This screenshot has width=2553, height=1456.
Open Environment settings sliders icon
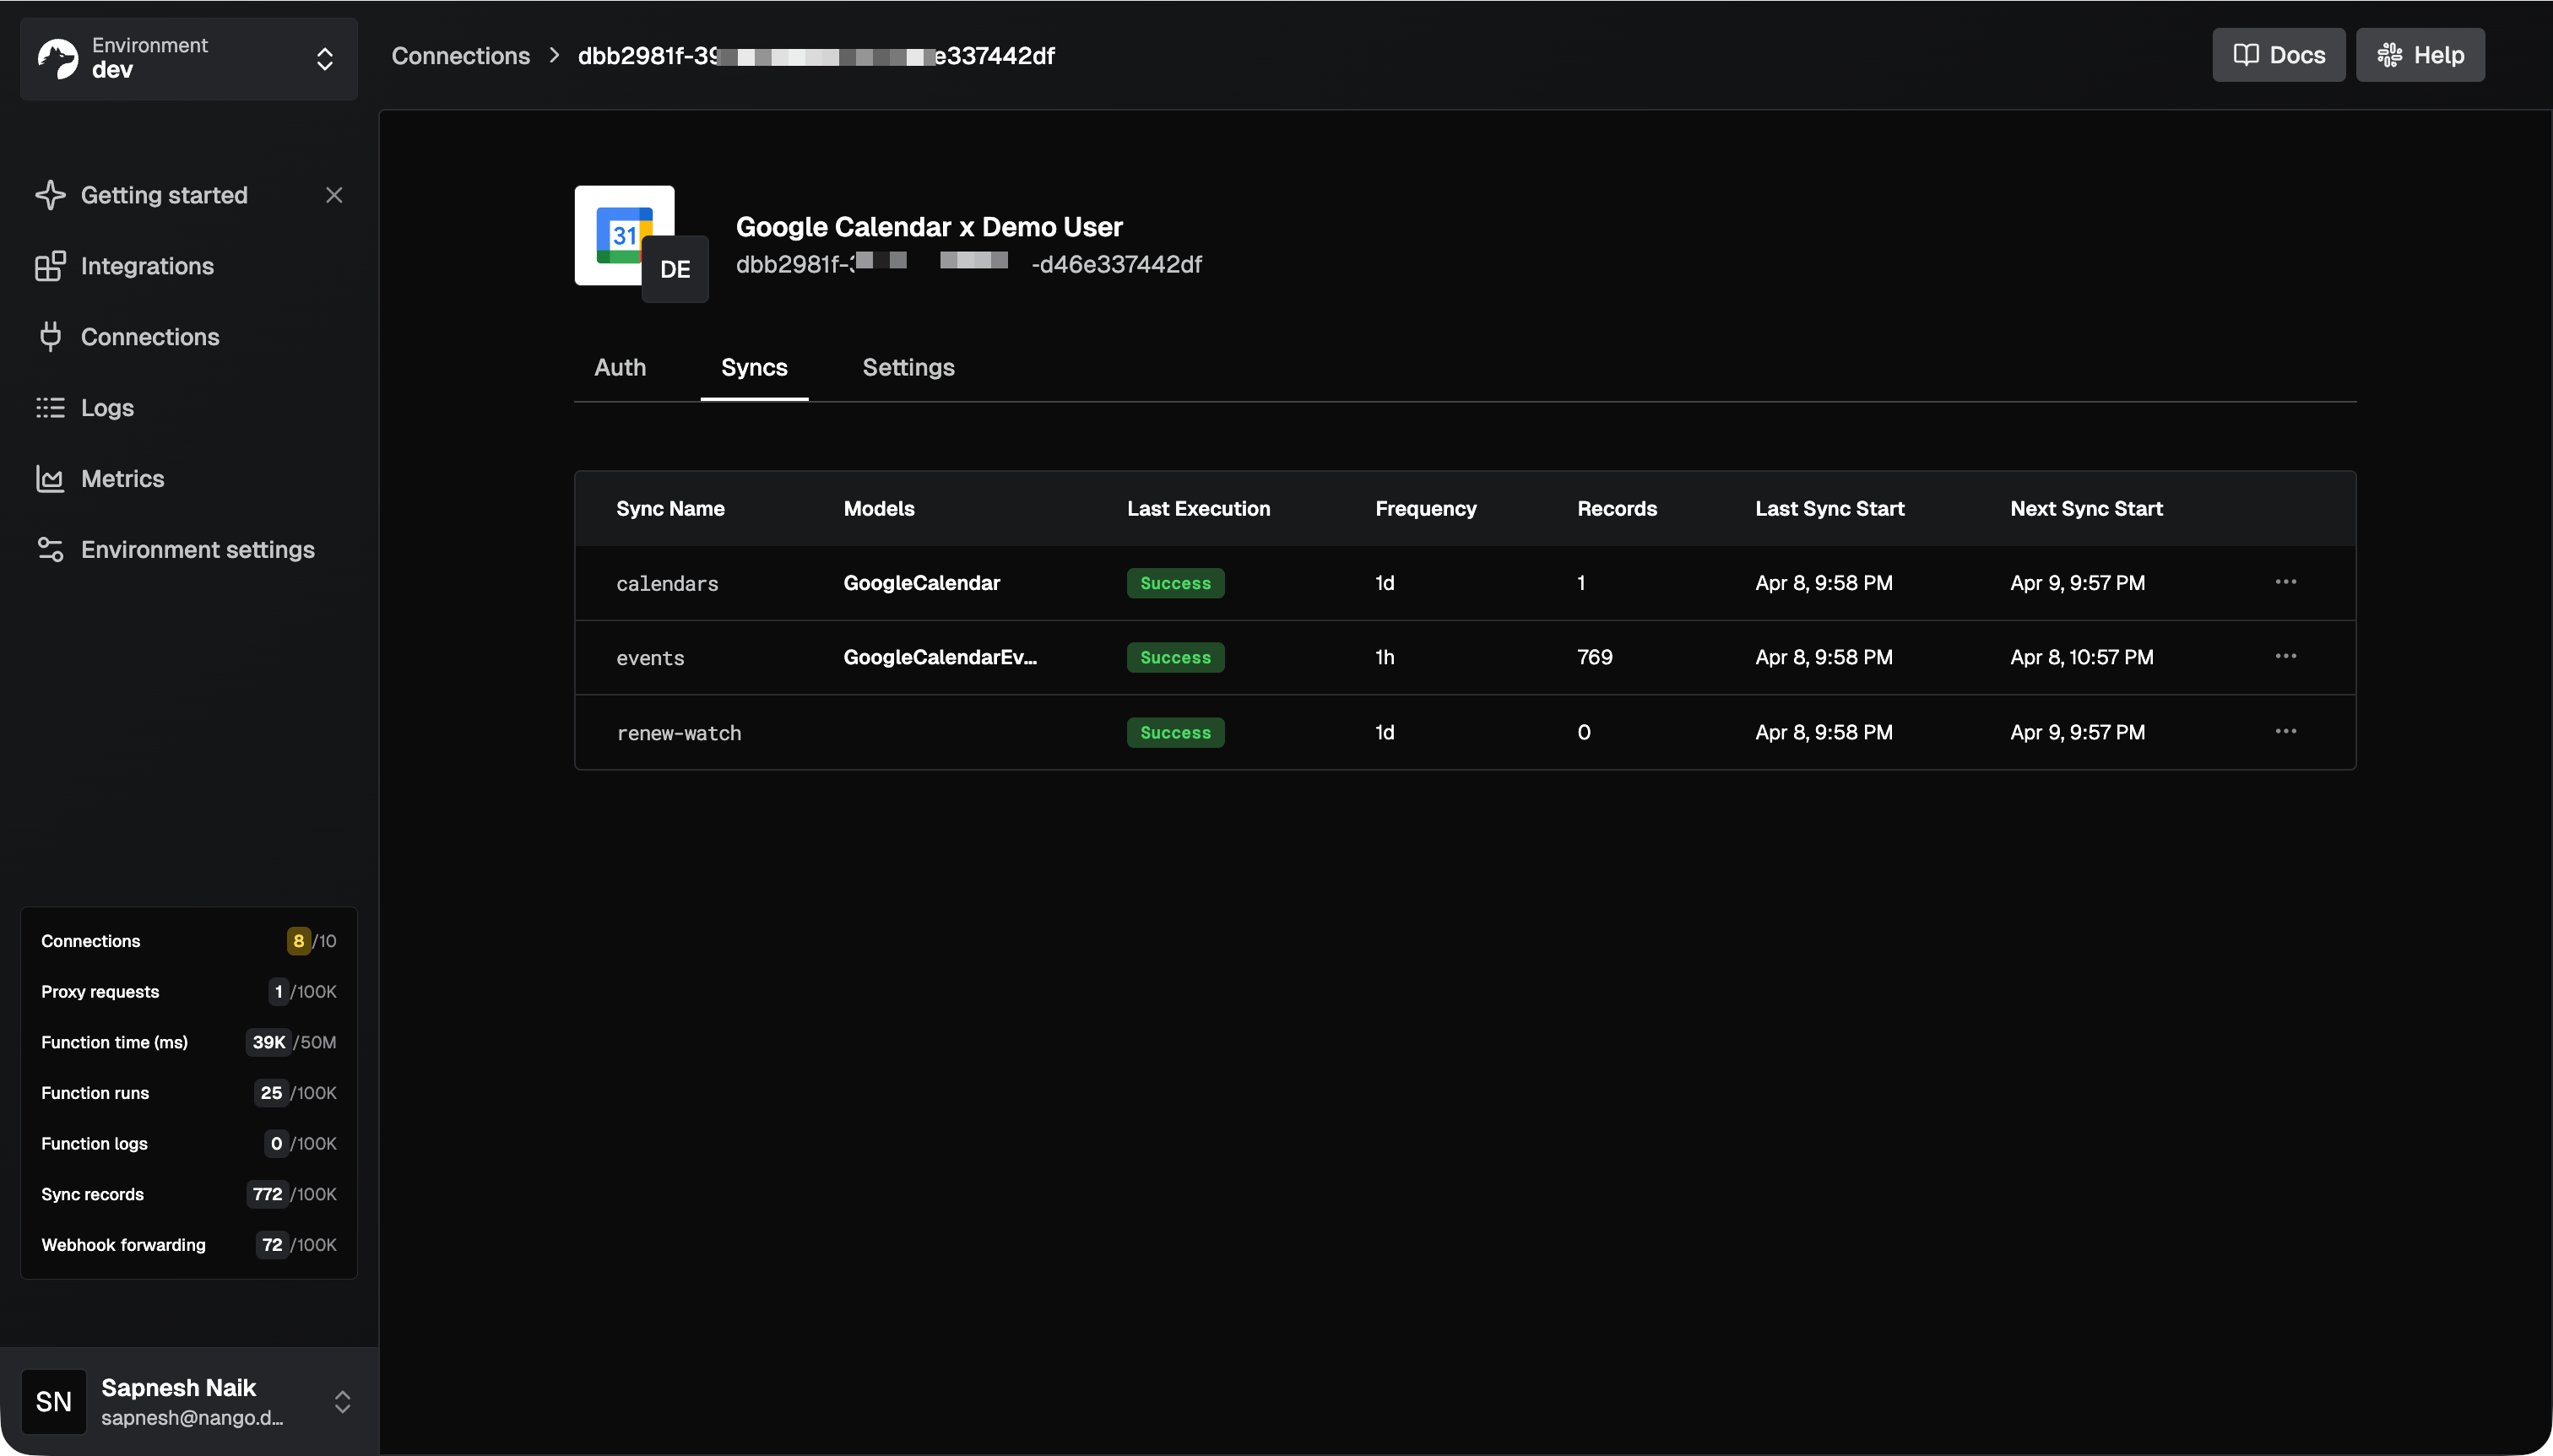50,550
